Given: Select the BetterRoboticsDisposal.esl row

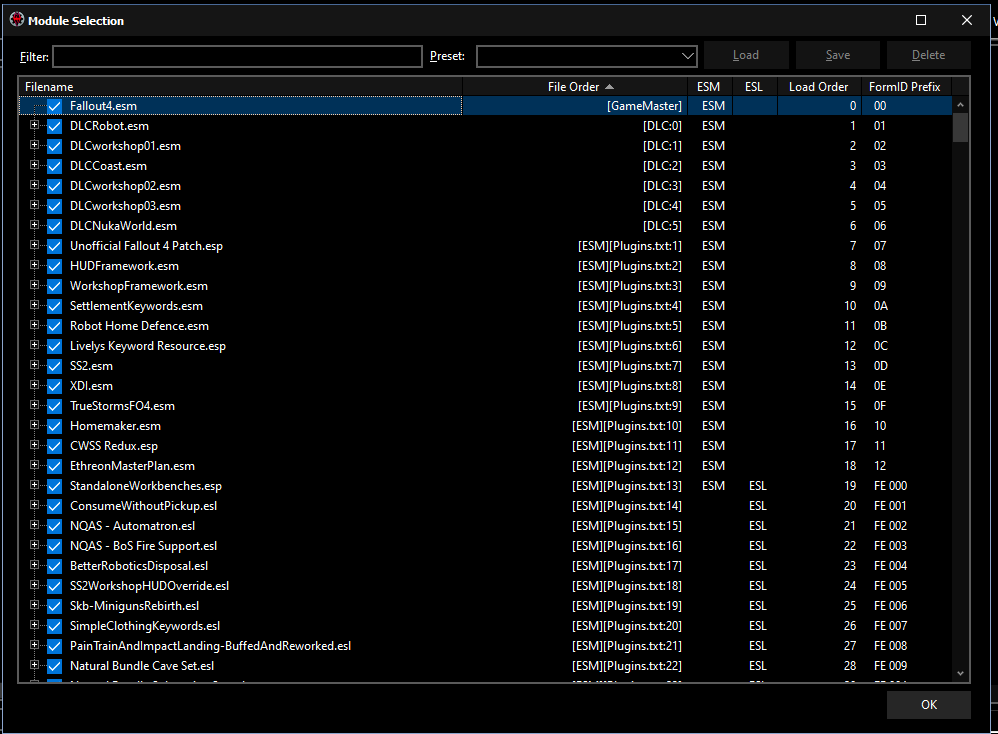Looking at the screenshot, I should (x=486, y=566).
